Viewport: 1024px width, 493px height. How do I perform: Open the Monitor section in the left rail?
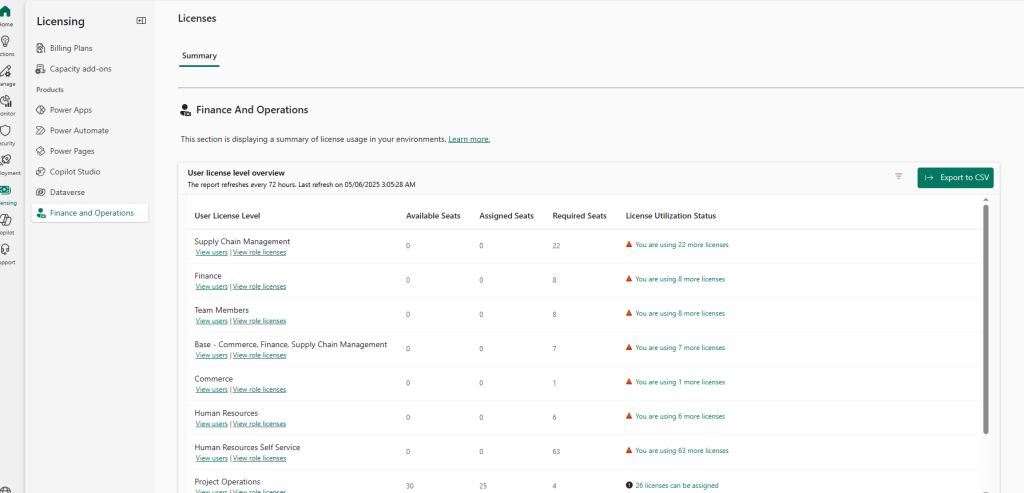click(x=5, y=104)
